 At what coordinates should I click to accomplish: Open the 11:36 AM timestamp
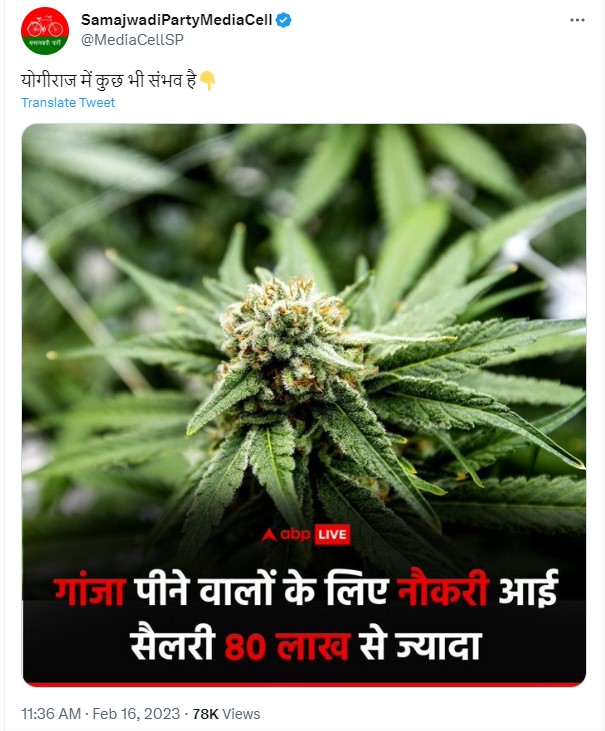[x=51, y=714]
